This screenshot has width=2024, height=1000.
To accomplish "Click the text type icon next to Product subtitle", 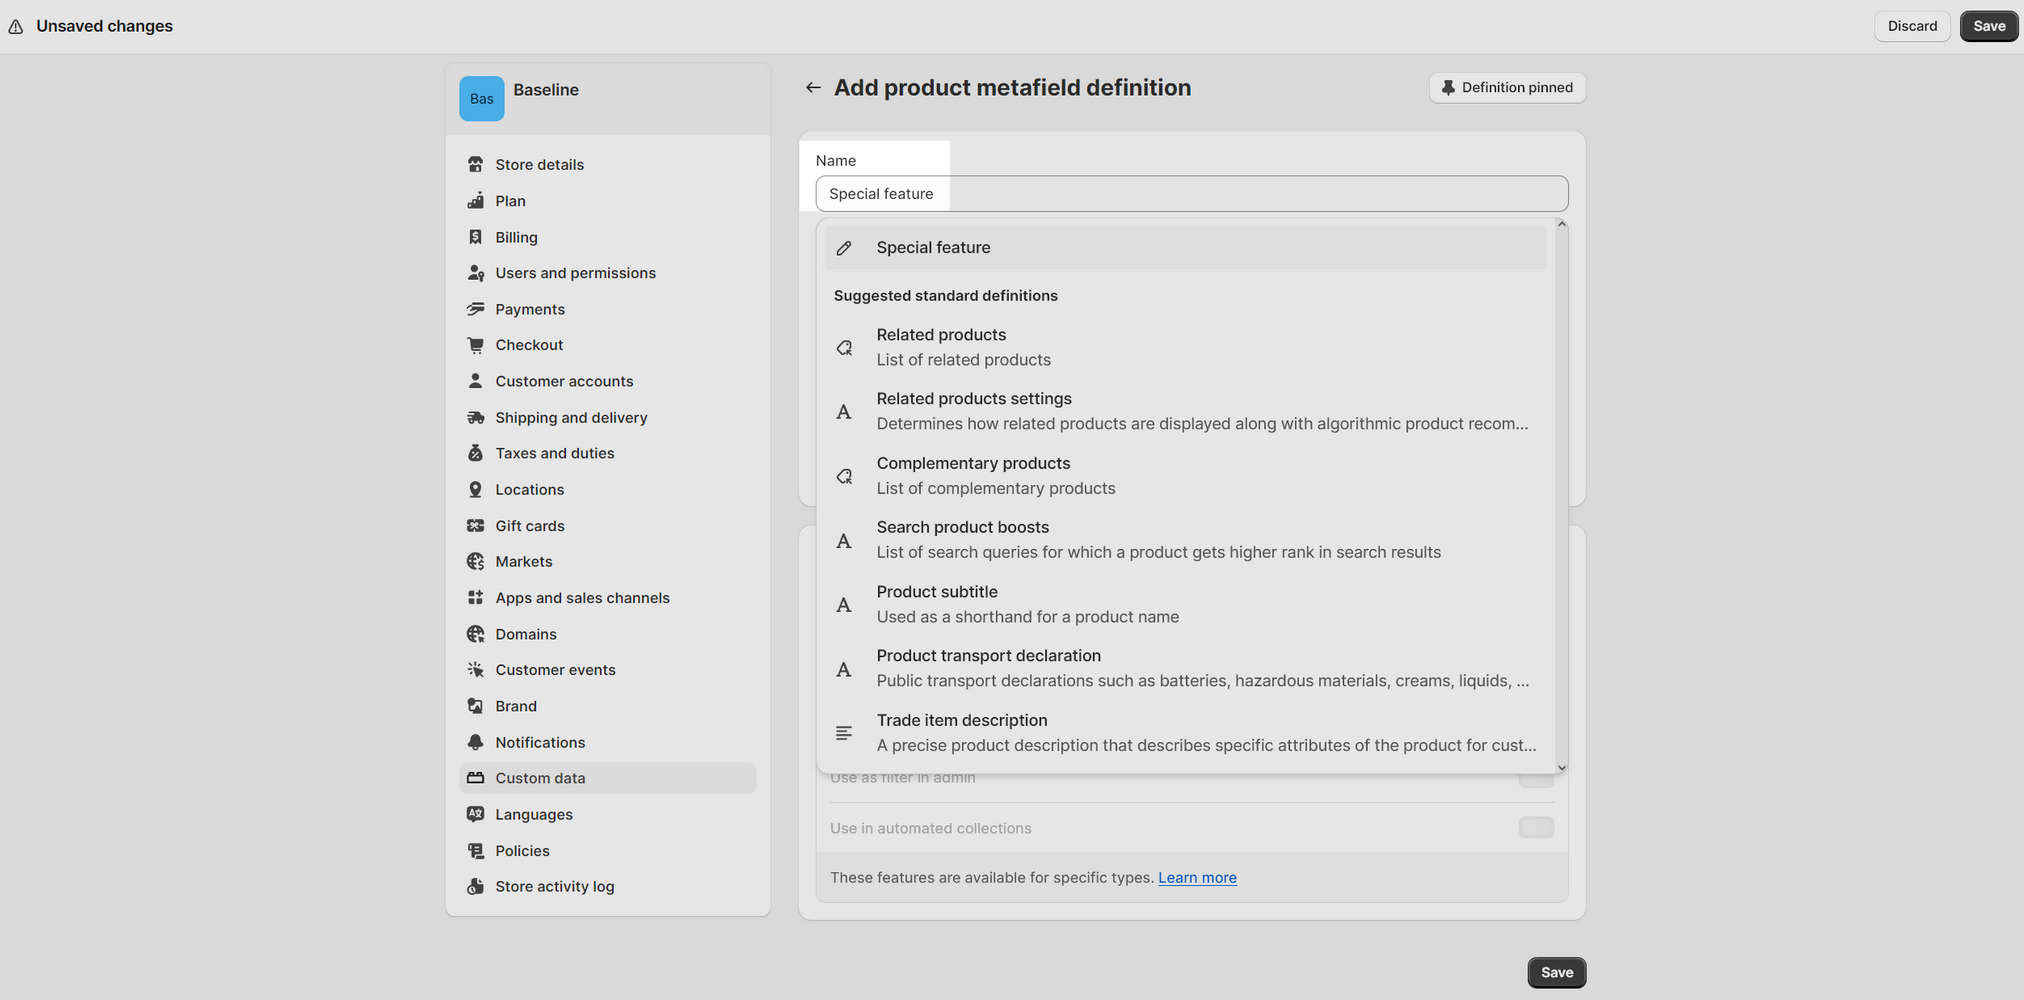I will pyautogui.click(x=844, y=604).
